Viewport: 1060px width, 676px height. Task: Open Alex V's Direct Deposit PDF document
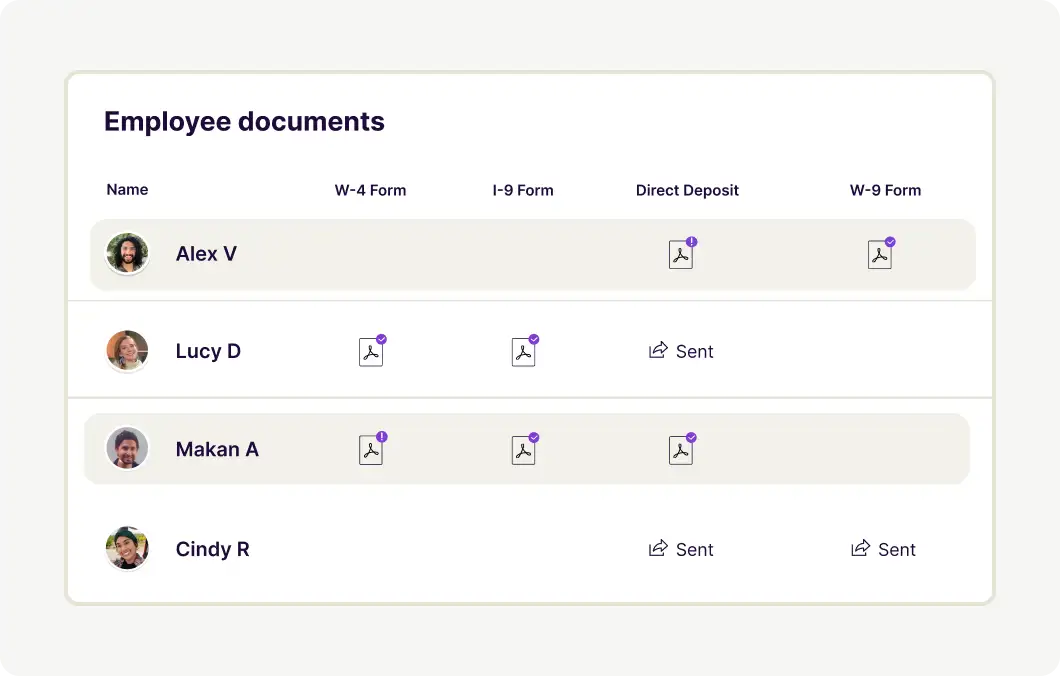coord(682,254)
